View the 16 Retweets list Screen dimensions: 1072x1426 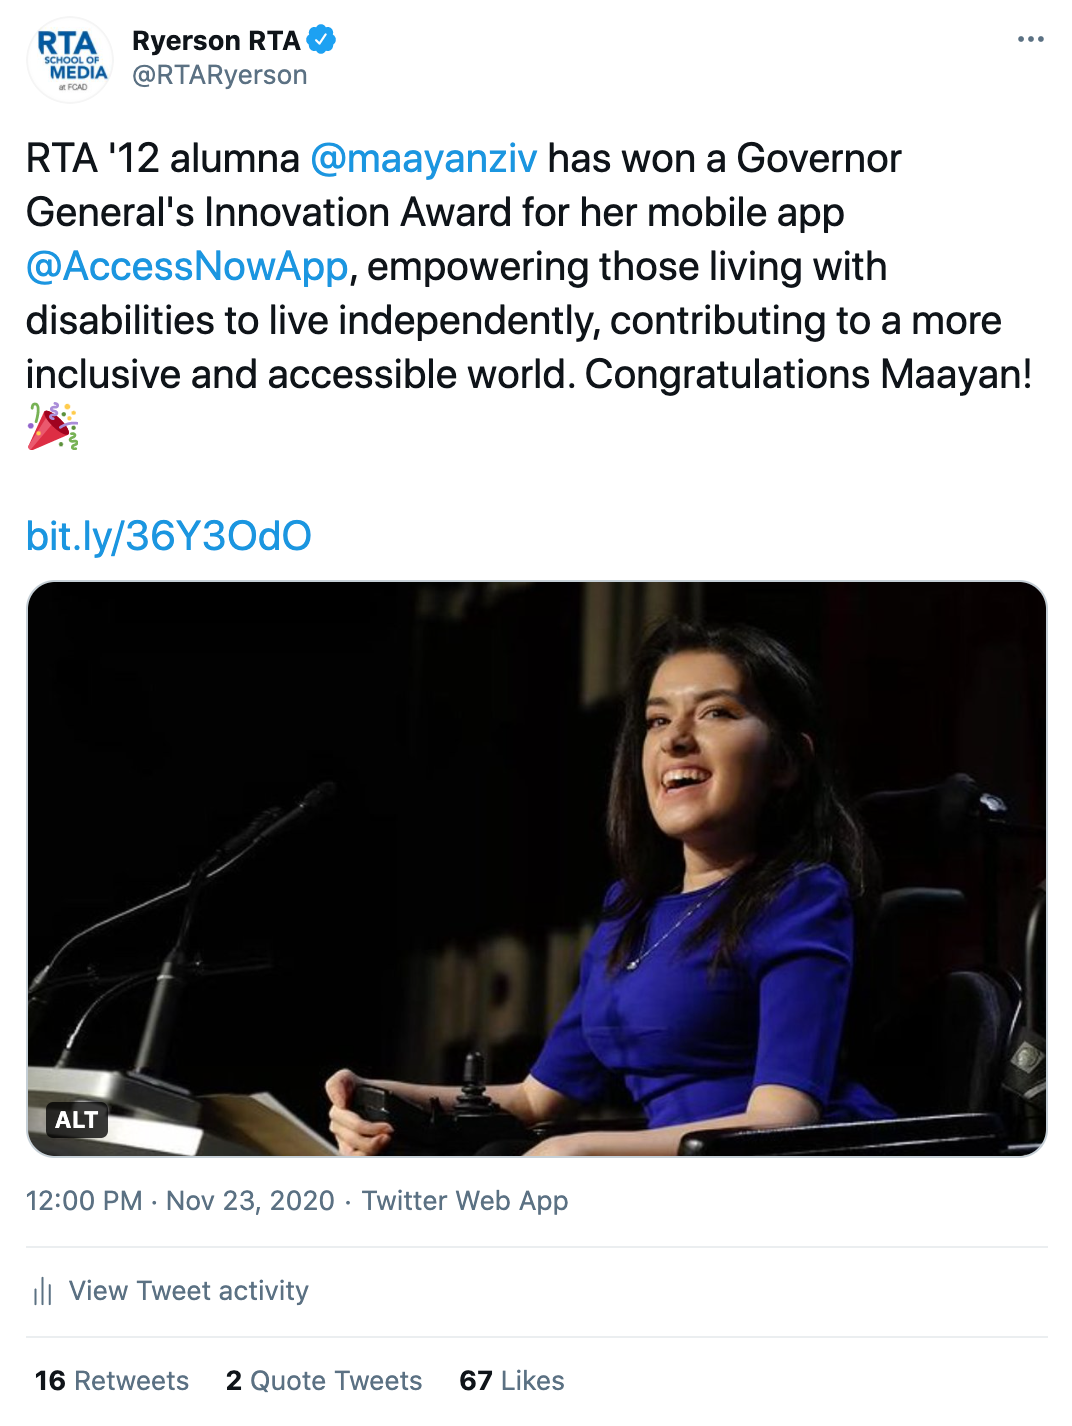tap(112, 1381)
